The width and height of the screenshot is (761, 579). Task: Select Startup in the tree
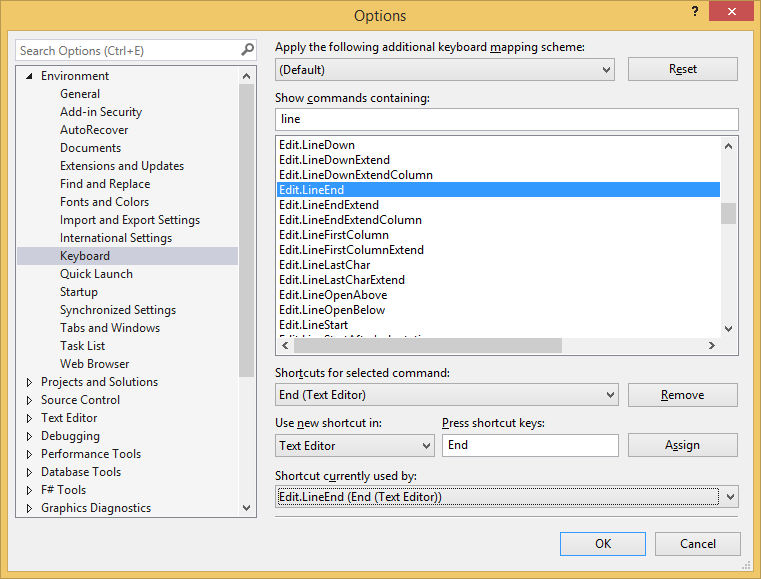[x=79, y=292]
